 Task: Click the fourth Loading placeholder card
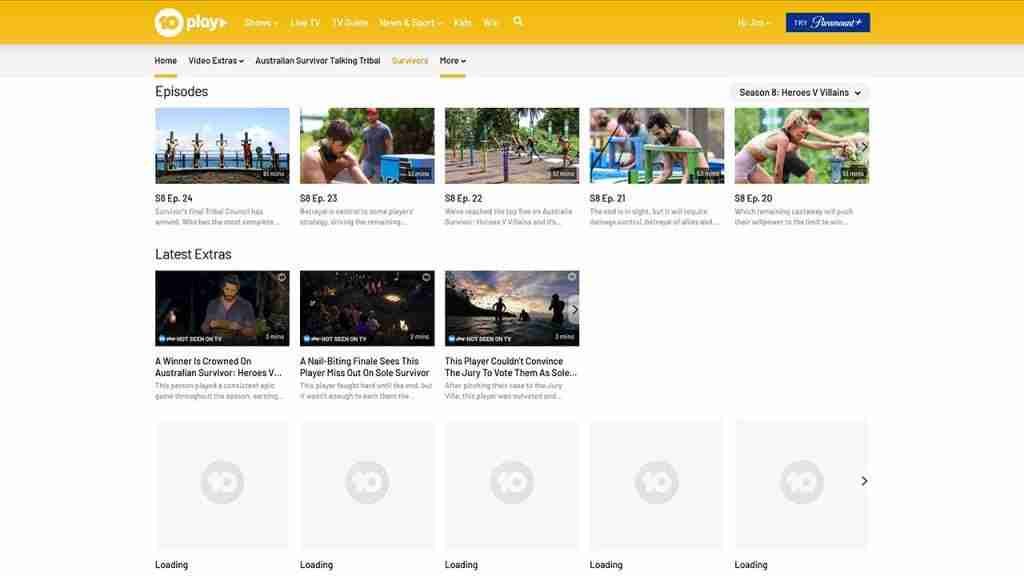point(657,484)
